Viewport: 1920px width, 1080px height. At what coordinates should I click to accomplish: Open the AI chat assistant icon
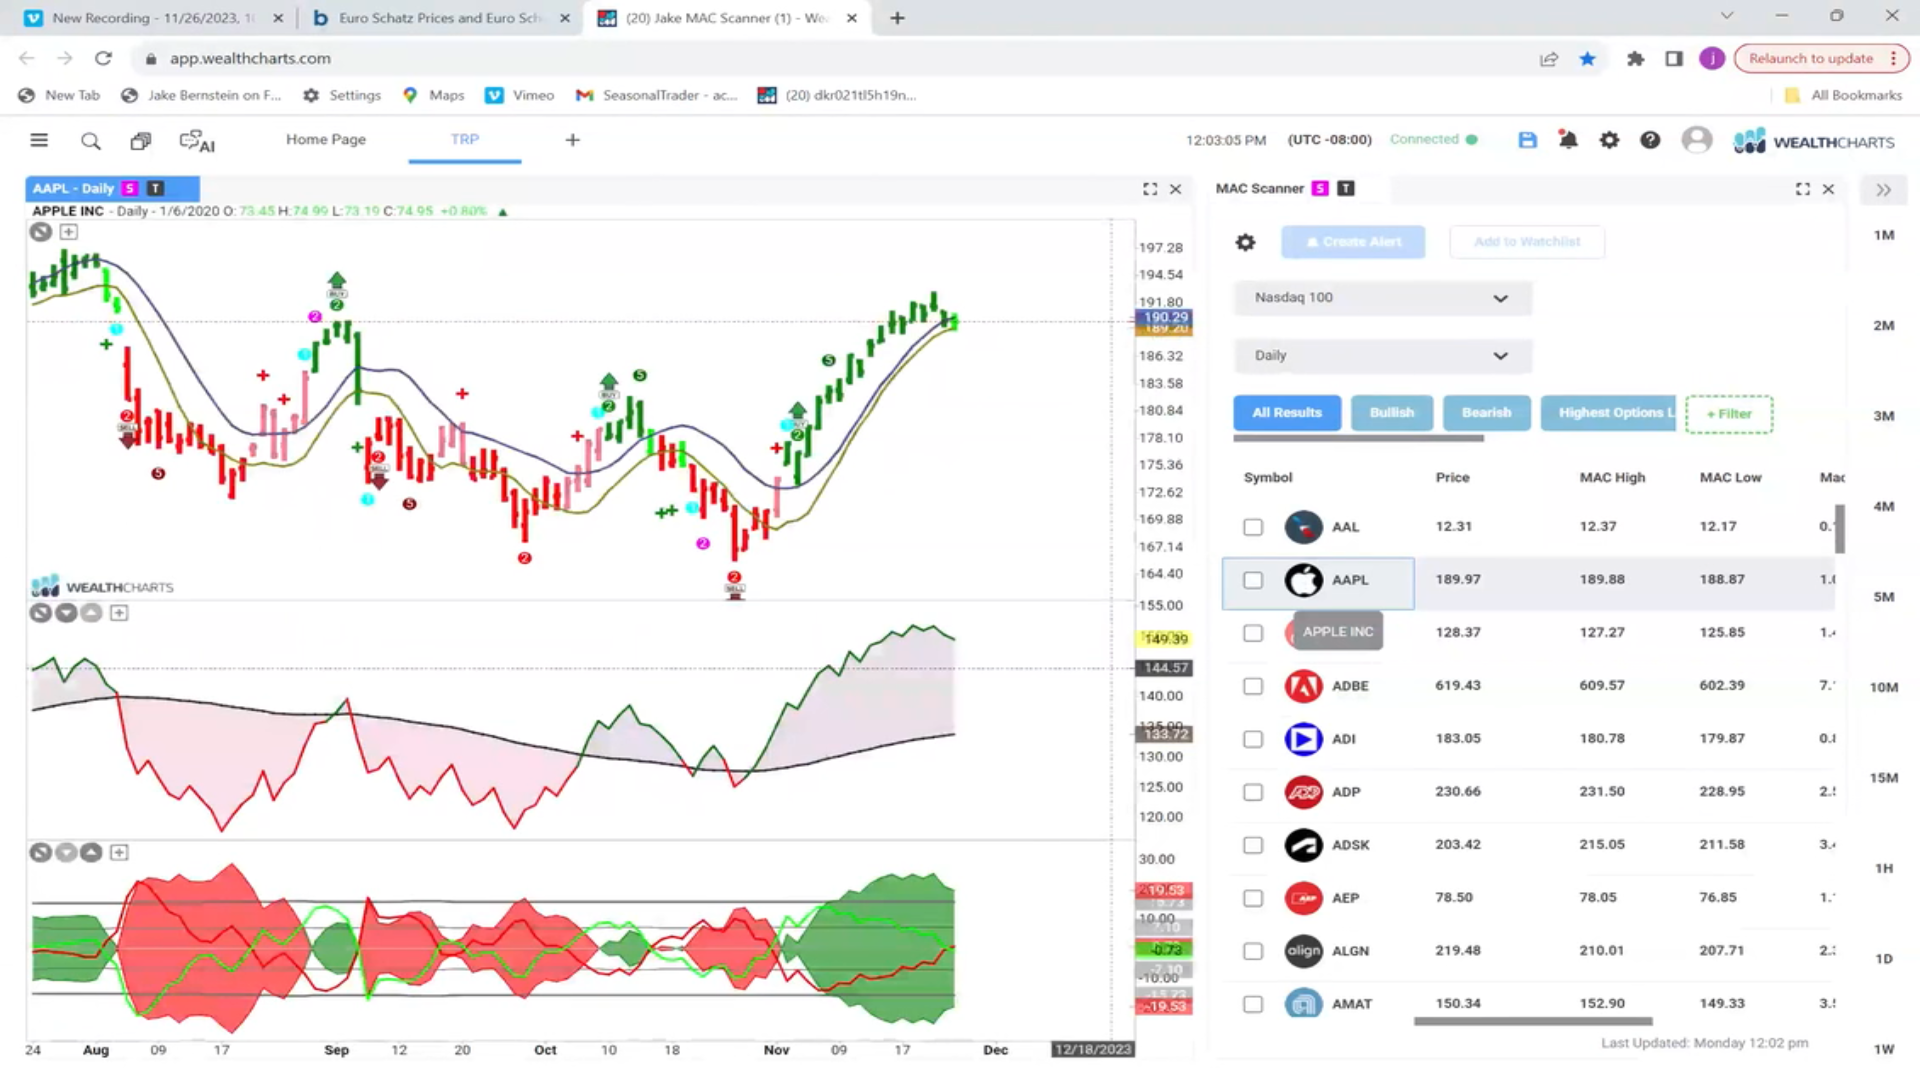(197, 141)
